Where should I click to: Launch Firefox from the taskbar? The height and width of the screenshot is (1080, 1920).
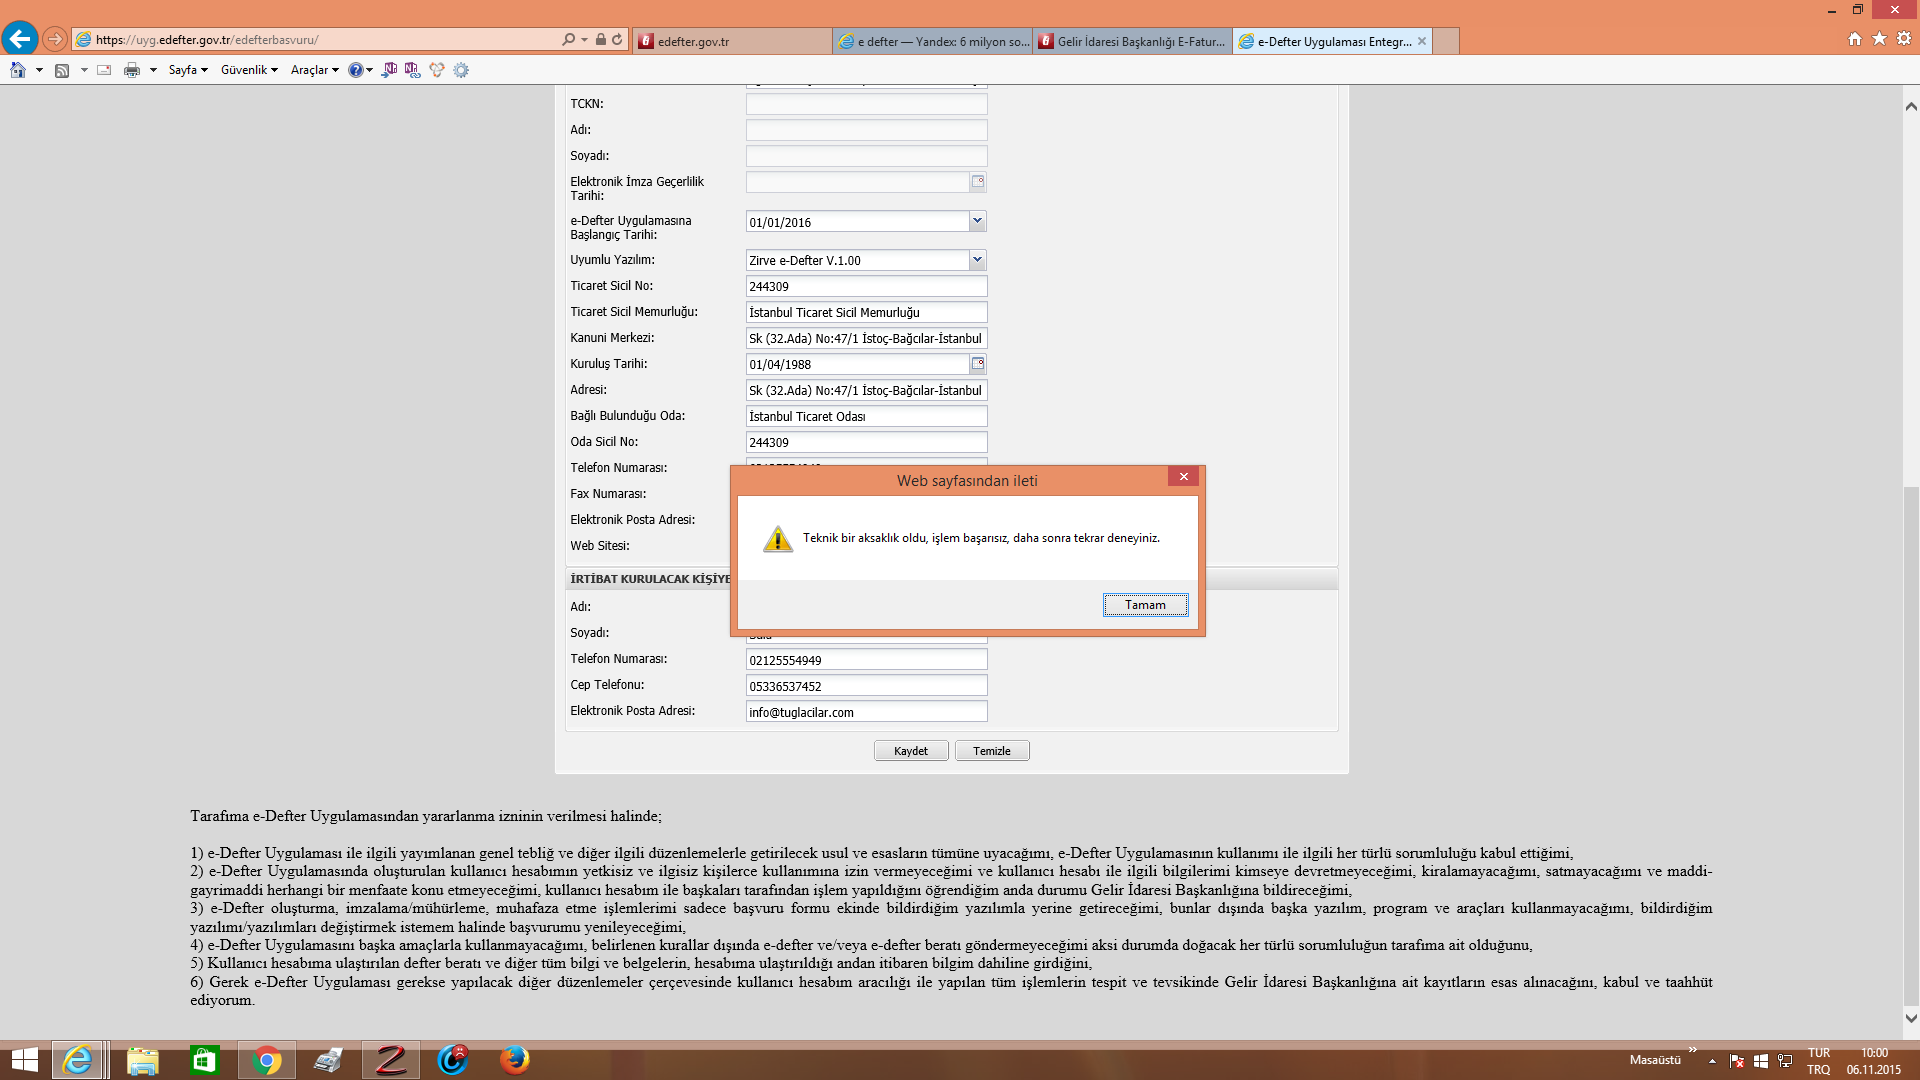(x=514, y=1060)
